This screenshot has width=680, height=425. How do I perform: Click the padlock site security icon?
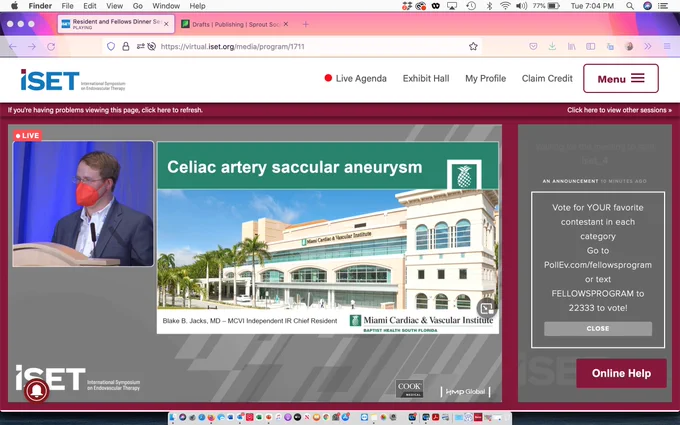pyautogui.click(x=126, y=46)
